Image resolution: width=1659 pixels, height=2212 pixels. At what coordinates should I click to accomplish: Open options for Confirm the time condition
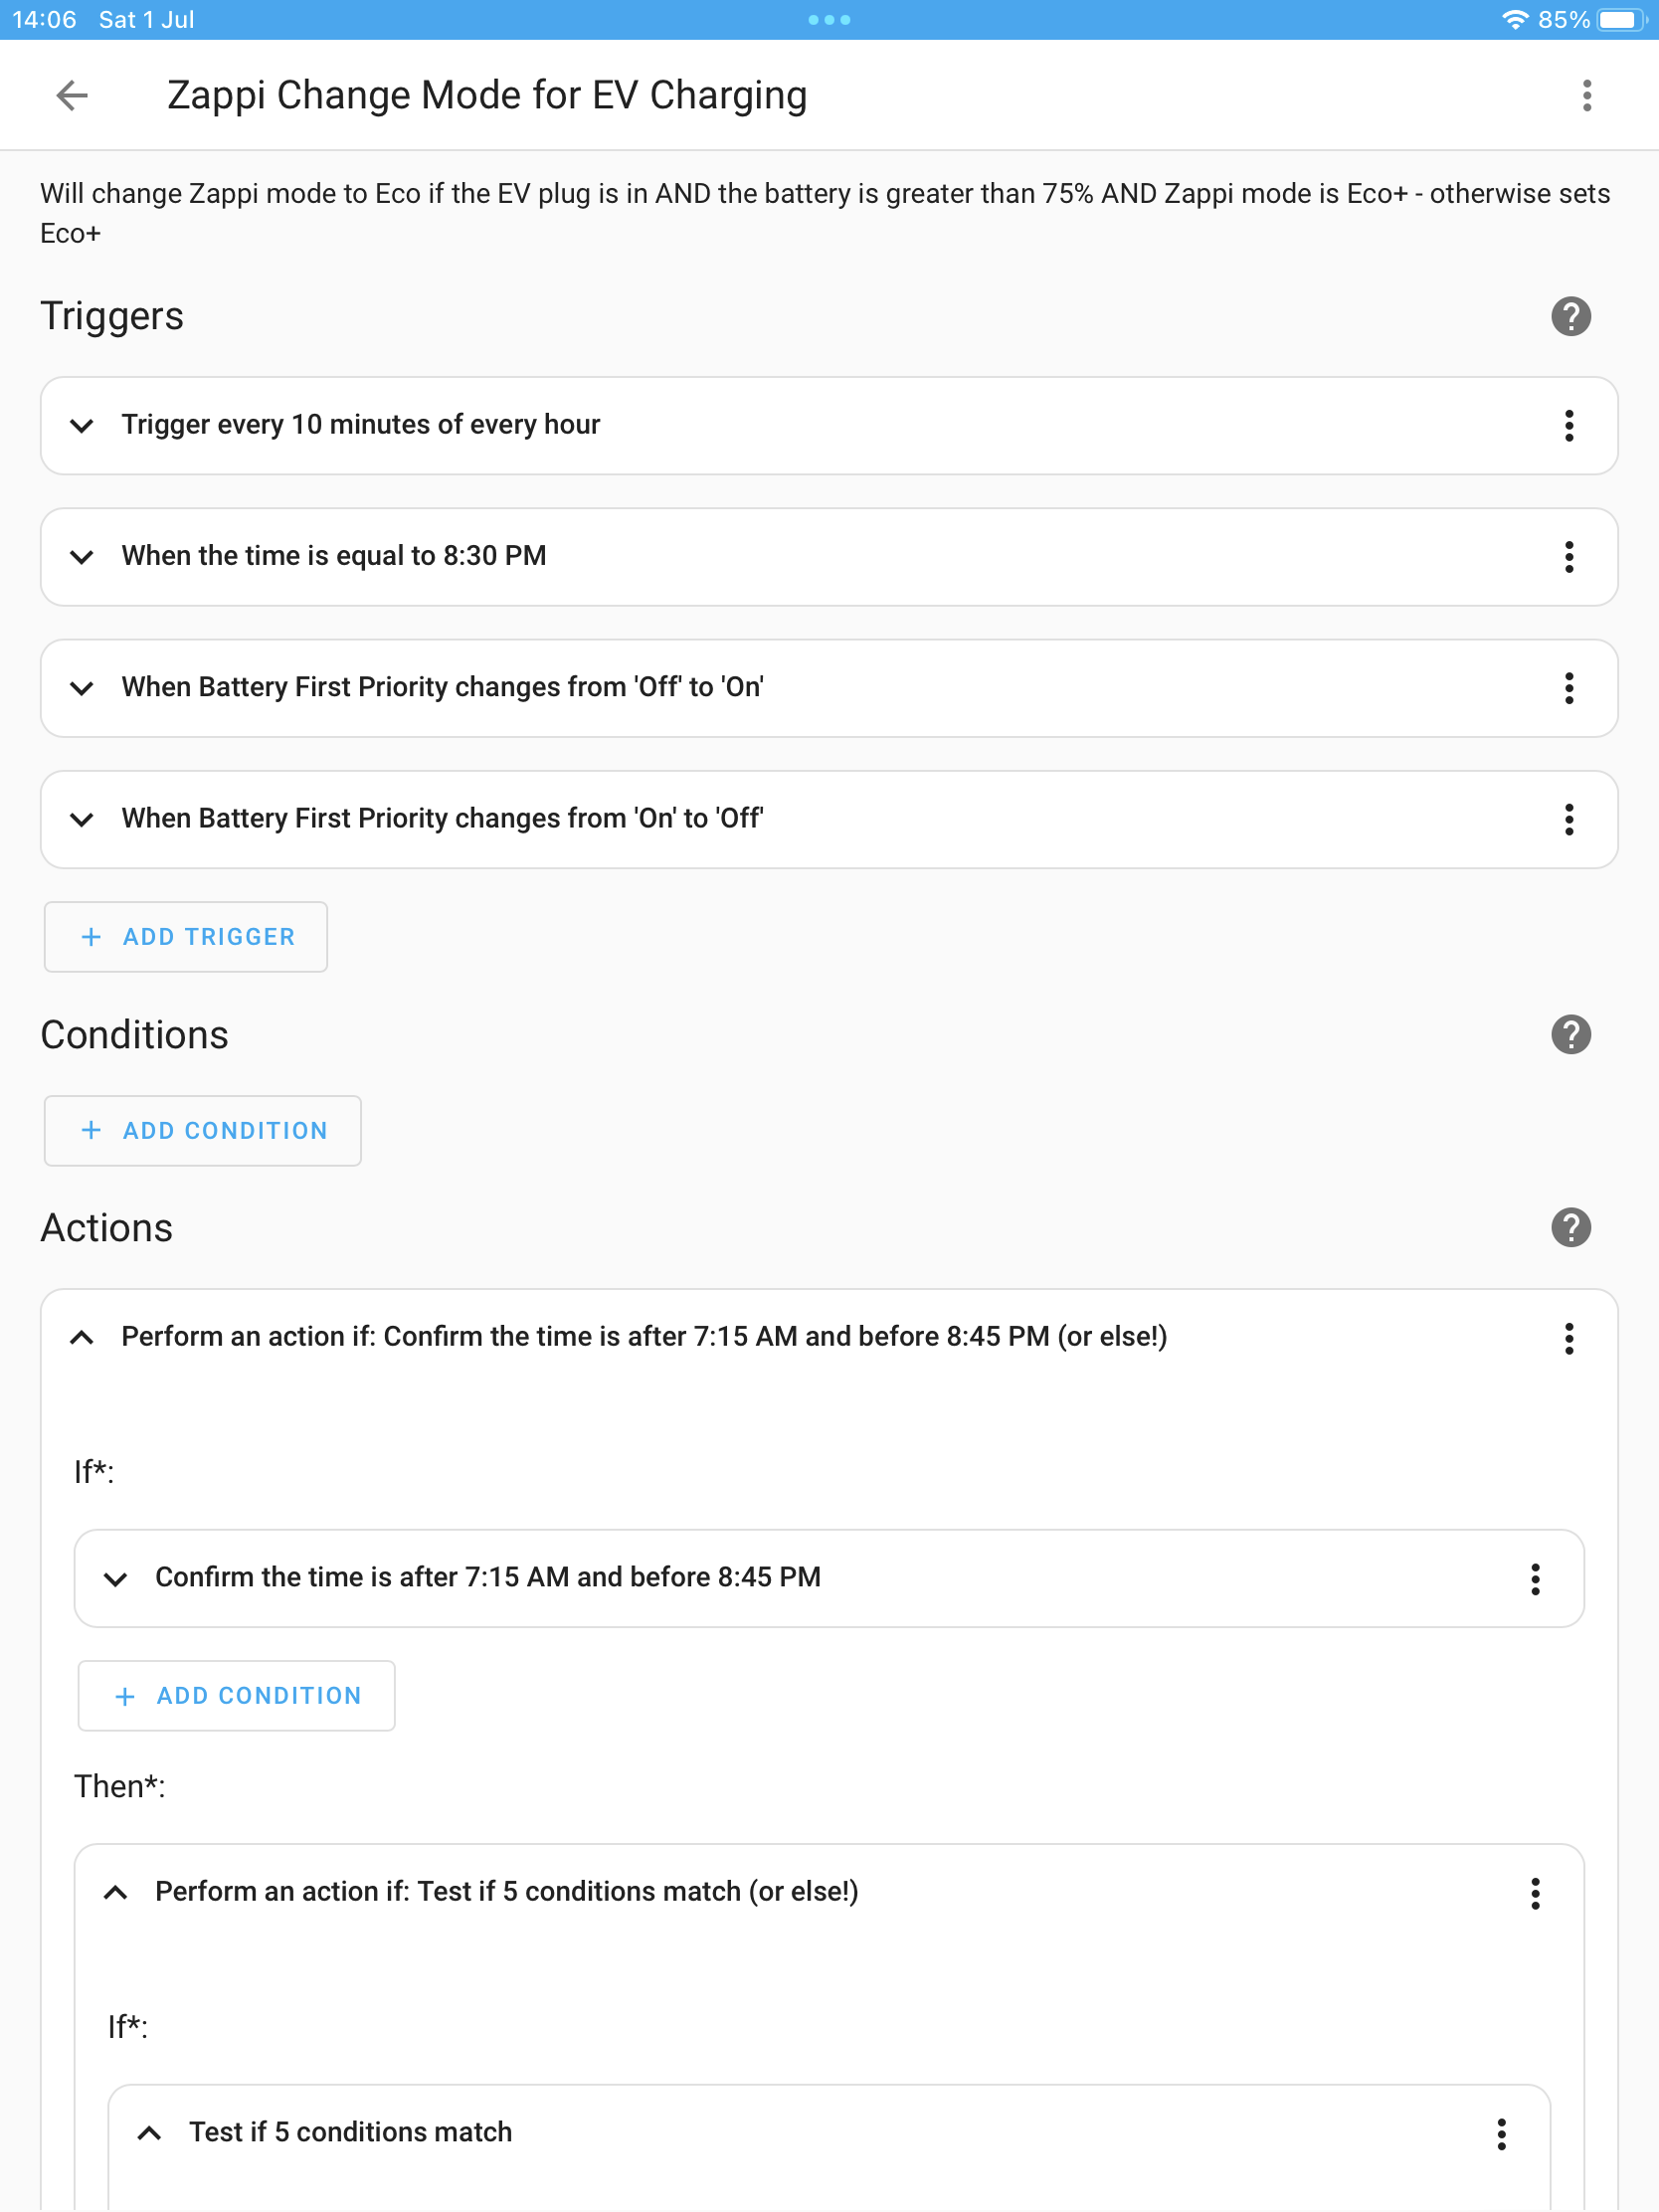pos(1534,1579)
